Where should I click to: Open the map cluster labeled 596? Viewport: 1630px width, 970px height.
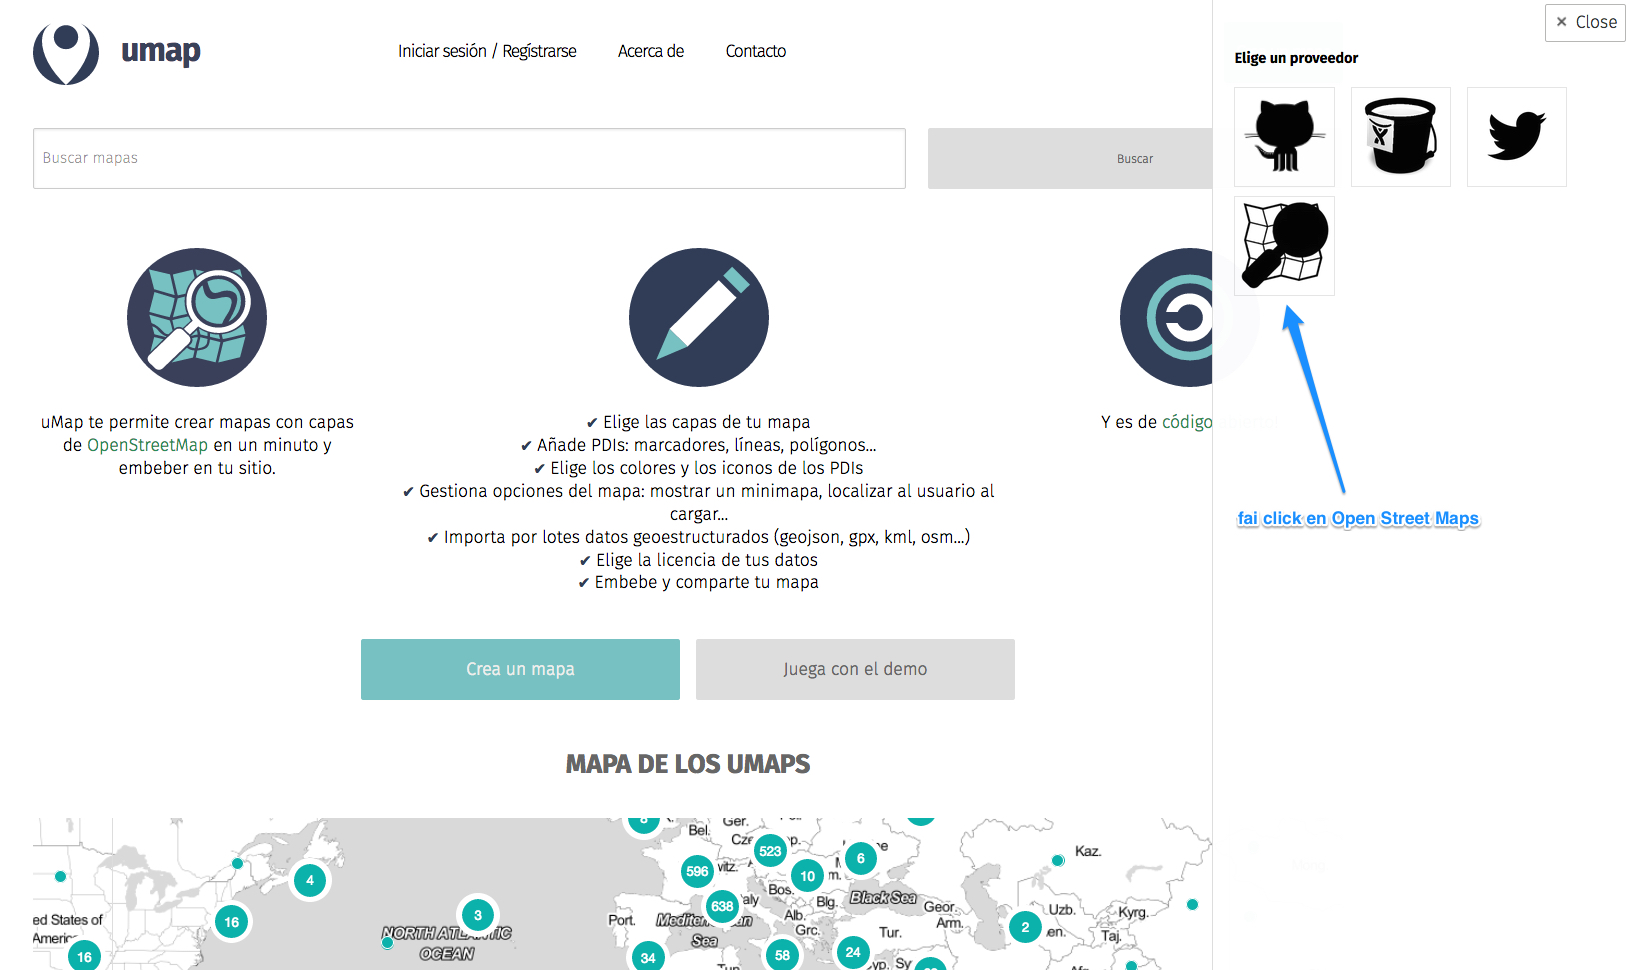click(x=697, y=871)
